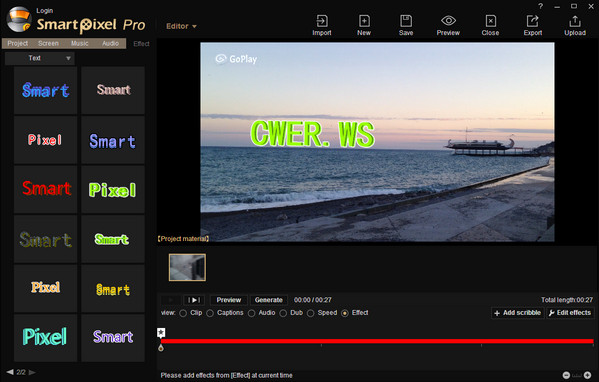Switch to the Music tab
599x382 pixels.
pyautogui.click(x=79, y=44)
